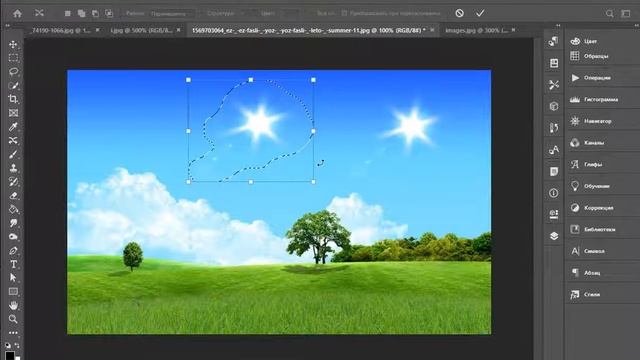
Task: Switch to the summer-11.jpg document tab
Action: [308, 30]
